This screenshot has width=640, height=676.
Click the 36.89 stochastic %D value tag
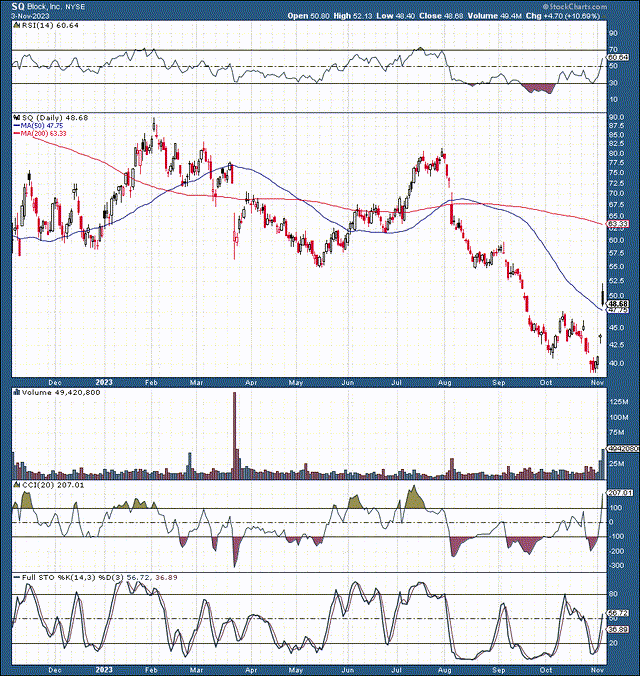tap(616, 630)
